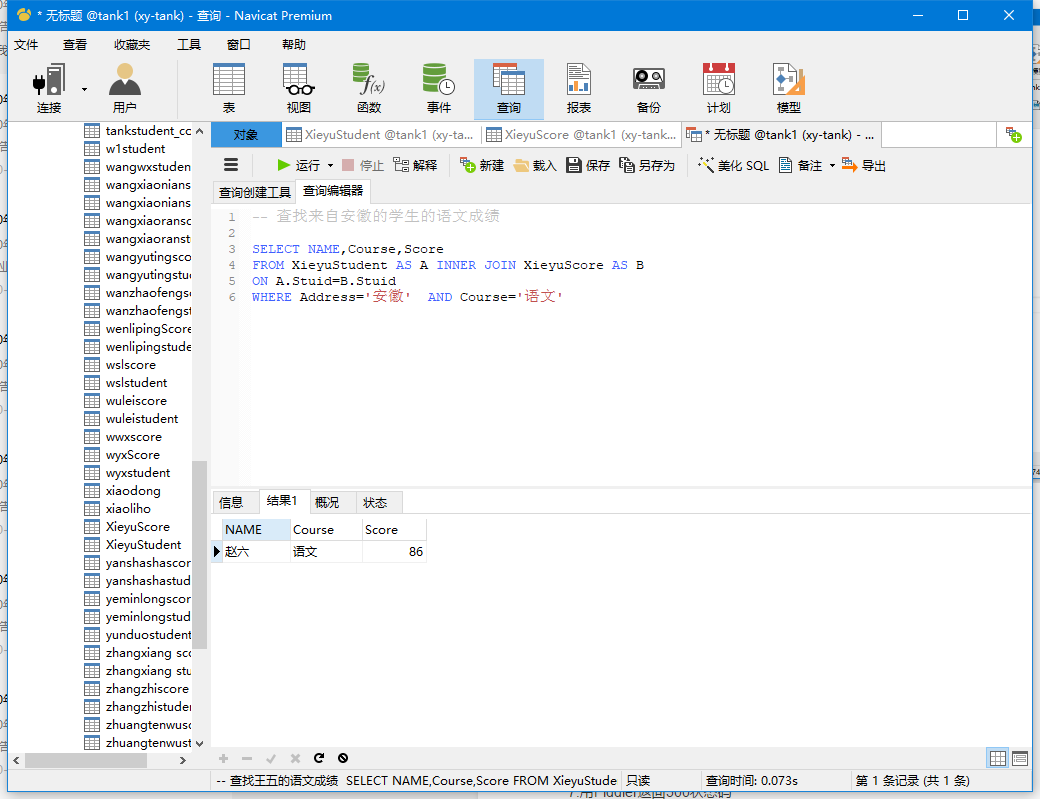Open the 模型 model tool
This screenshot has height=799, width=1040.
(x=789, y=88)
